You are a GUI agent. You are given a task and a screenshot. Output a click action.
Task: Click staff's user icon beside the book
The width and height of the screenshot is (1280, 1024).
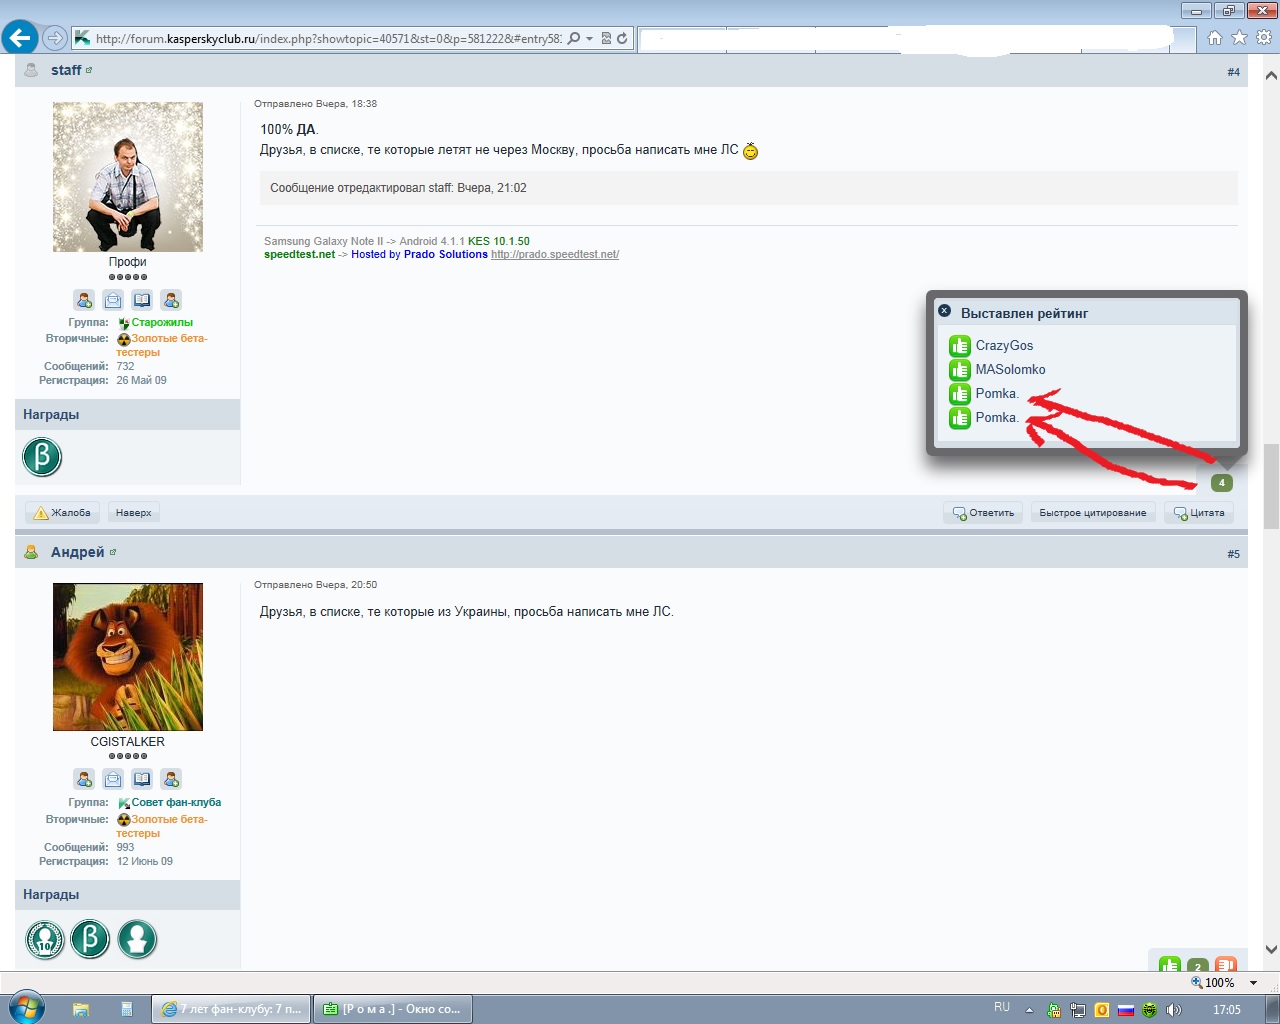(x=171, y=300)
